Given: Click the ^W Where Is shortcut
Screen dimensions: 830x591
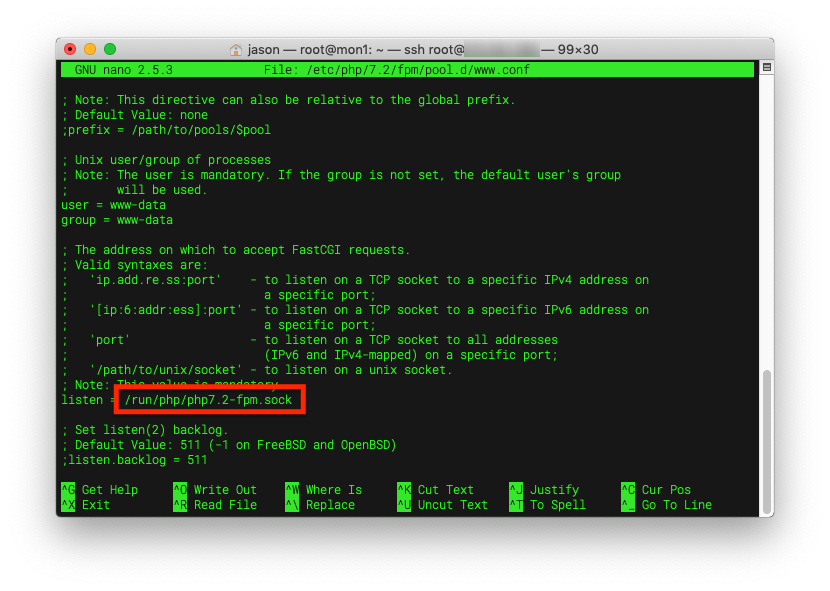Looking at the screenshot, I should [x=323, y=490].
